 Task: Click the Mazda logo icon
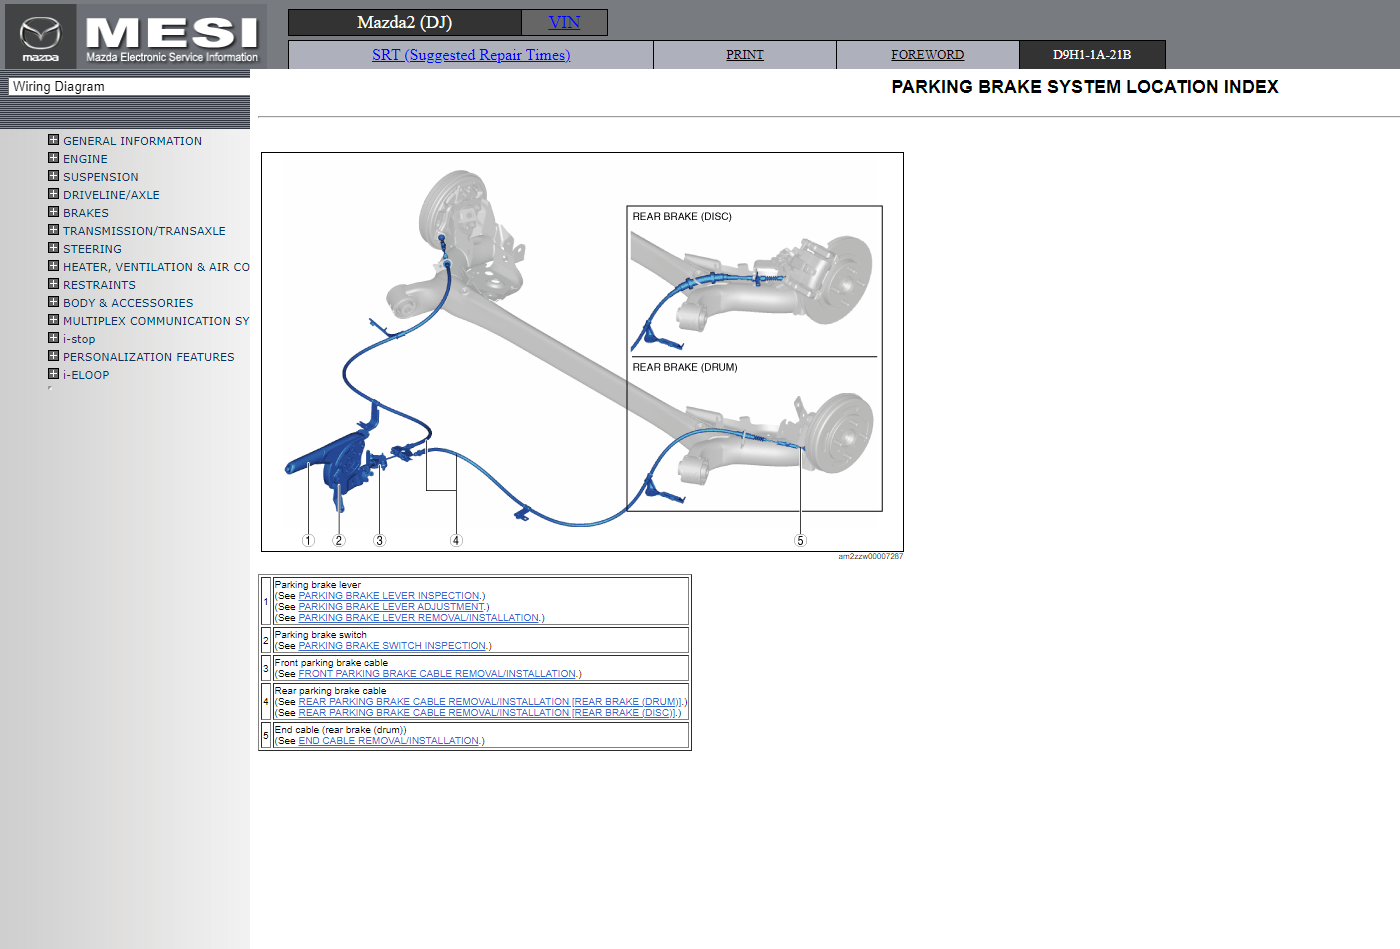click(40, 36)
